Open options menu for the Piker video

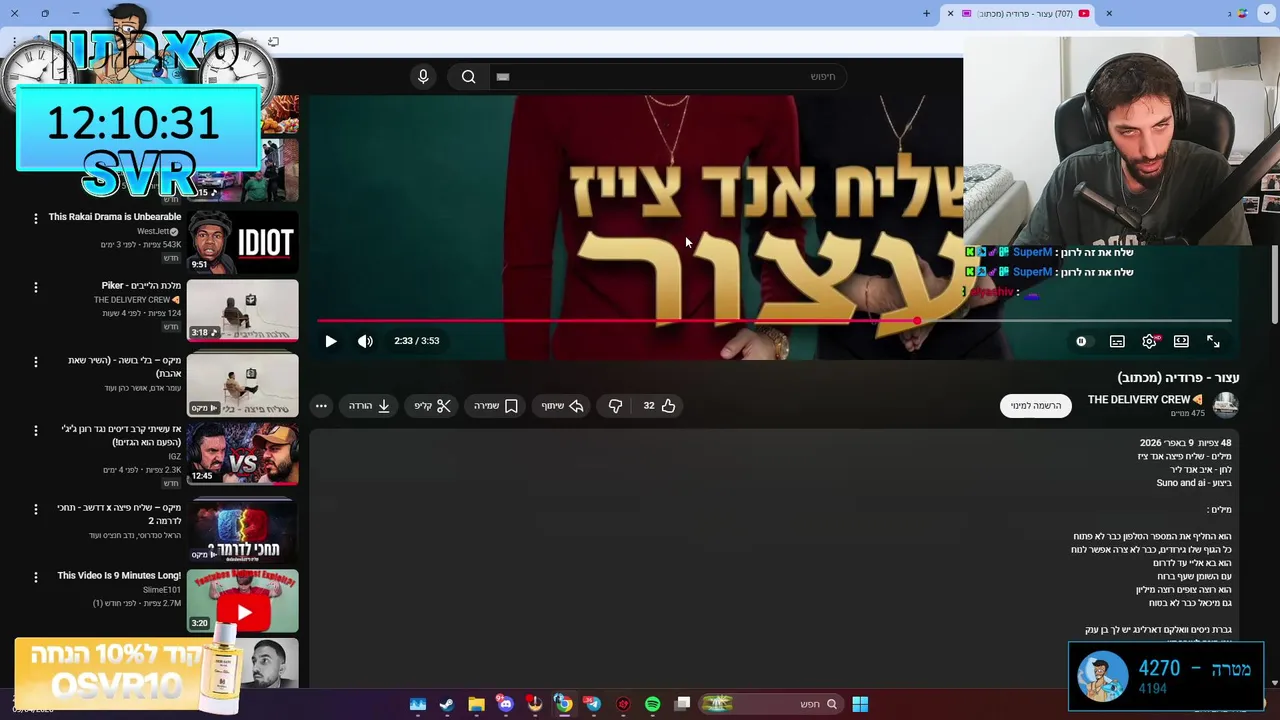[x=36, y=287]
